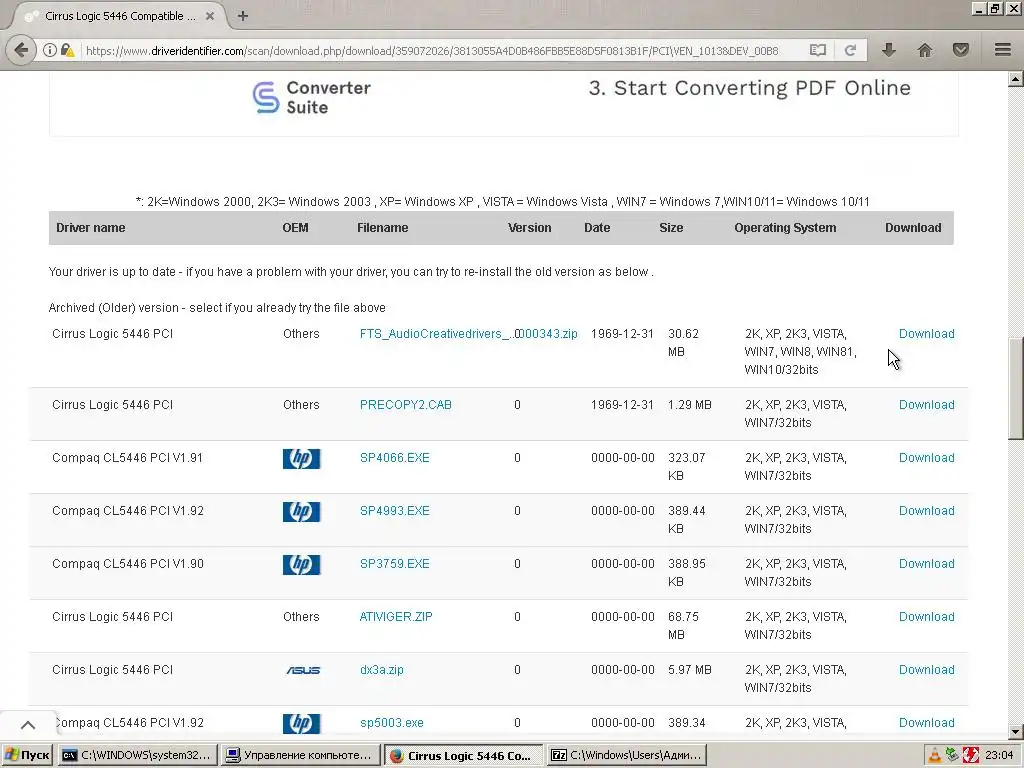
Task: Click ASUS logo in dx3a.zip row
Action: click(x=303, y=670)
